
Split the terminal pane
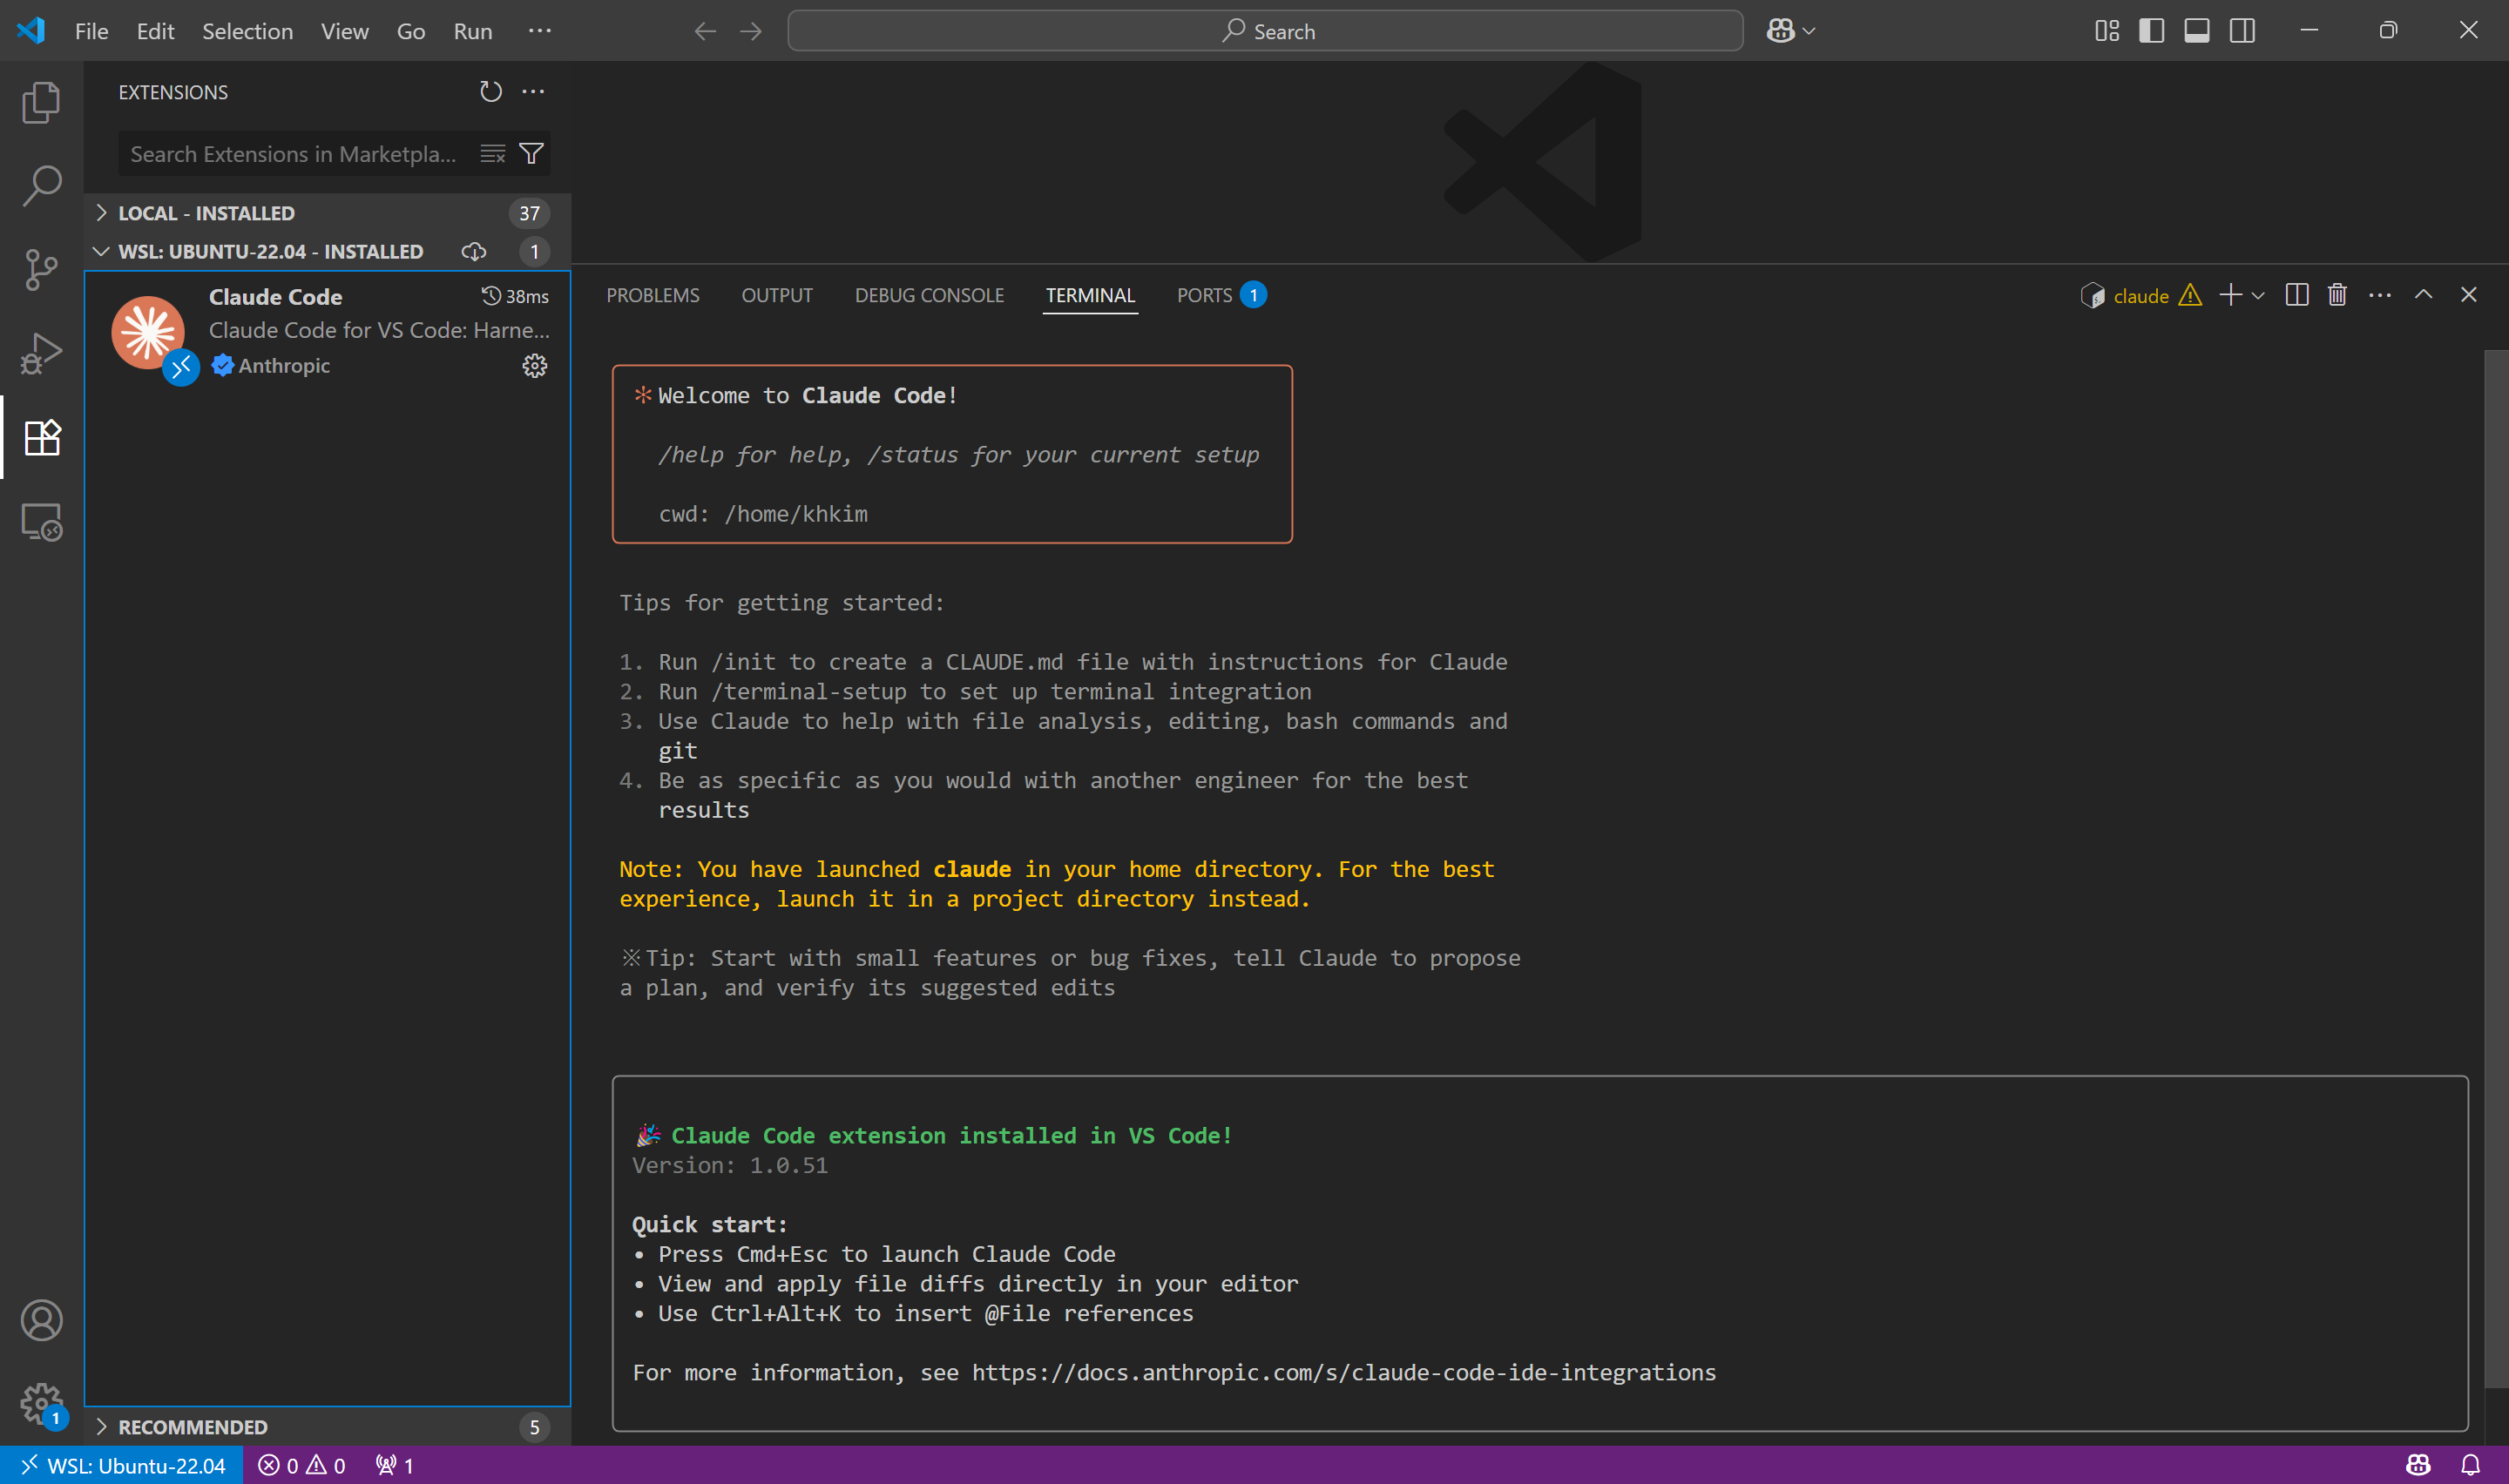[2296, 294]
